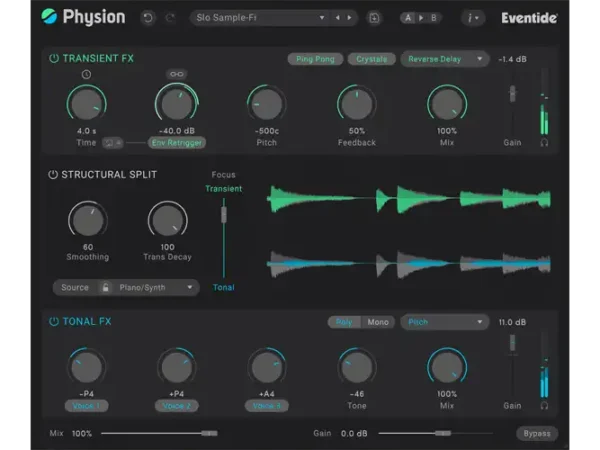
Task: Load the previous preset using the left arrow
Action: [338, 18]
